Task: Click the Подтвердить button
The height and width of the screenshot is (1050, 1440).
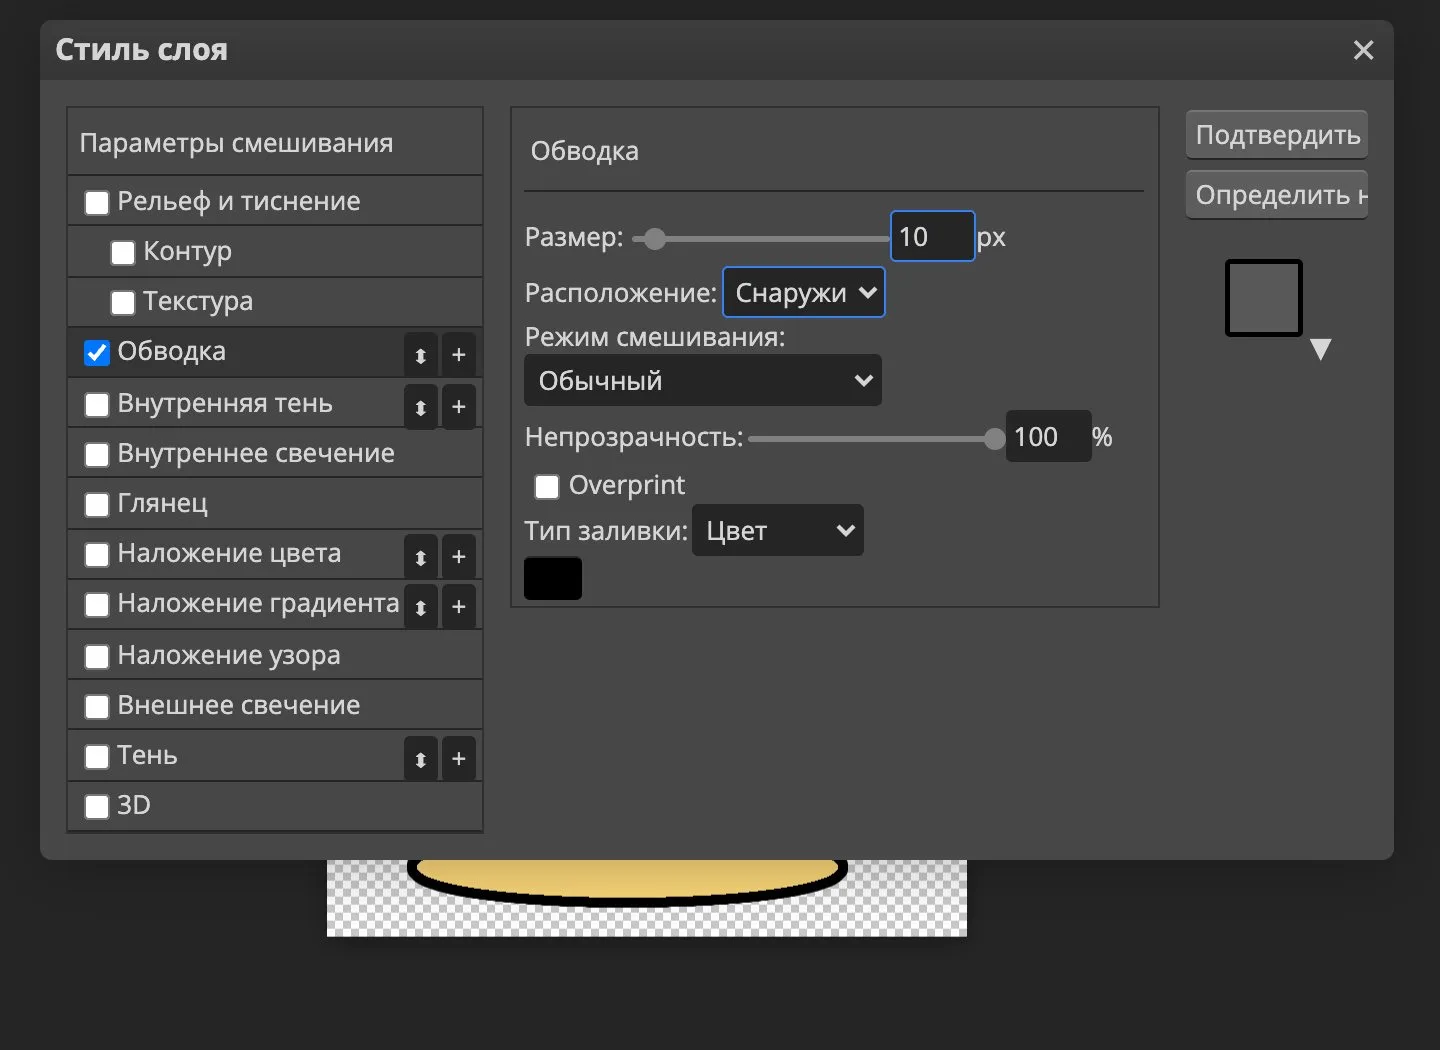Action: [x=1277, y=135]
